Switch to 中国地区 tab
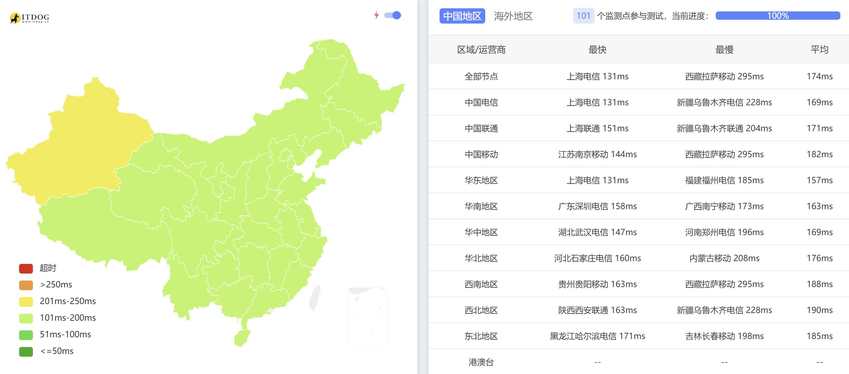This screenshot has height=374, width=849. point(462,16)
